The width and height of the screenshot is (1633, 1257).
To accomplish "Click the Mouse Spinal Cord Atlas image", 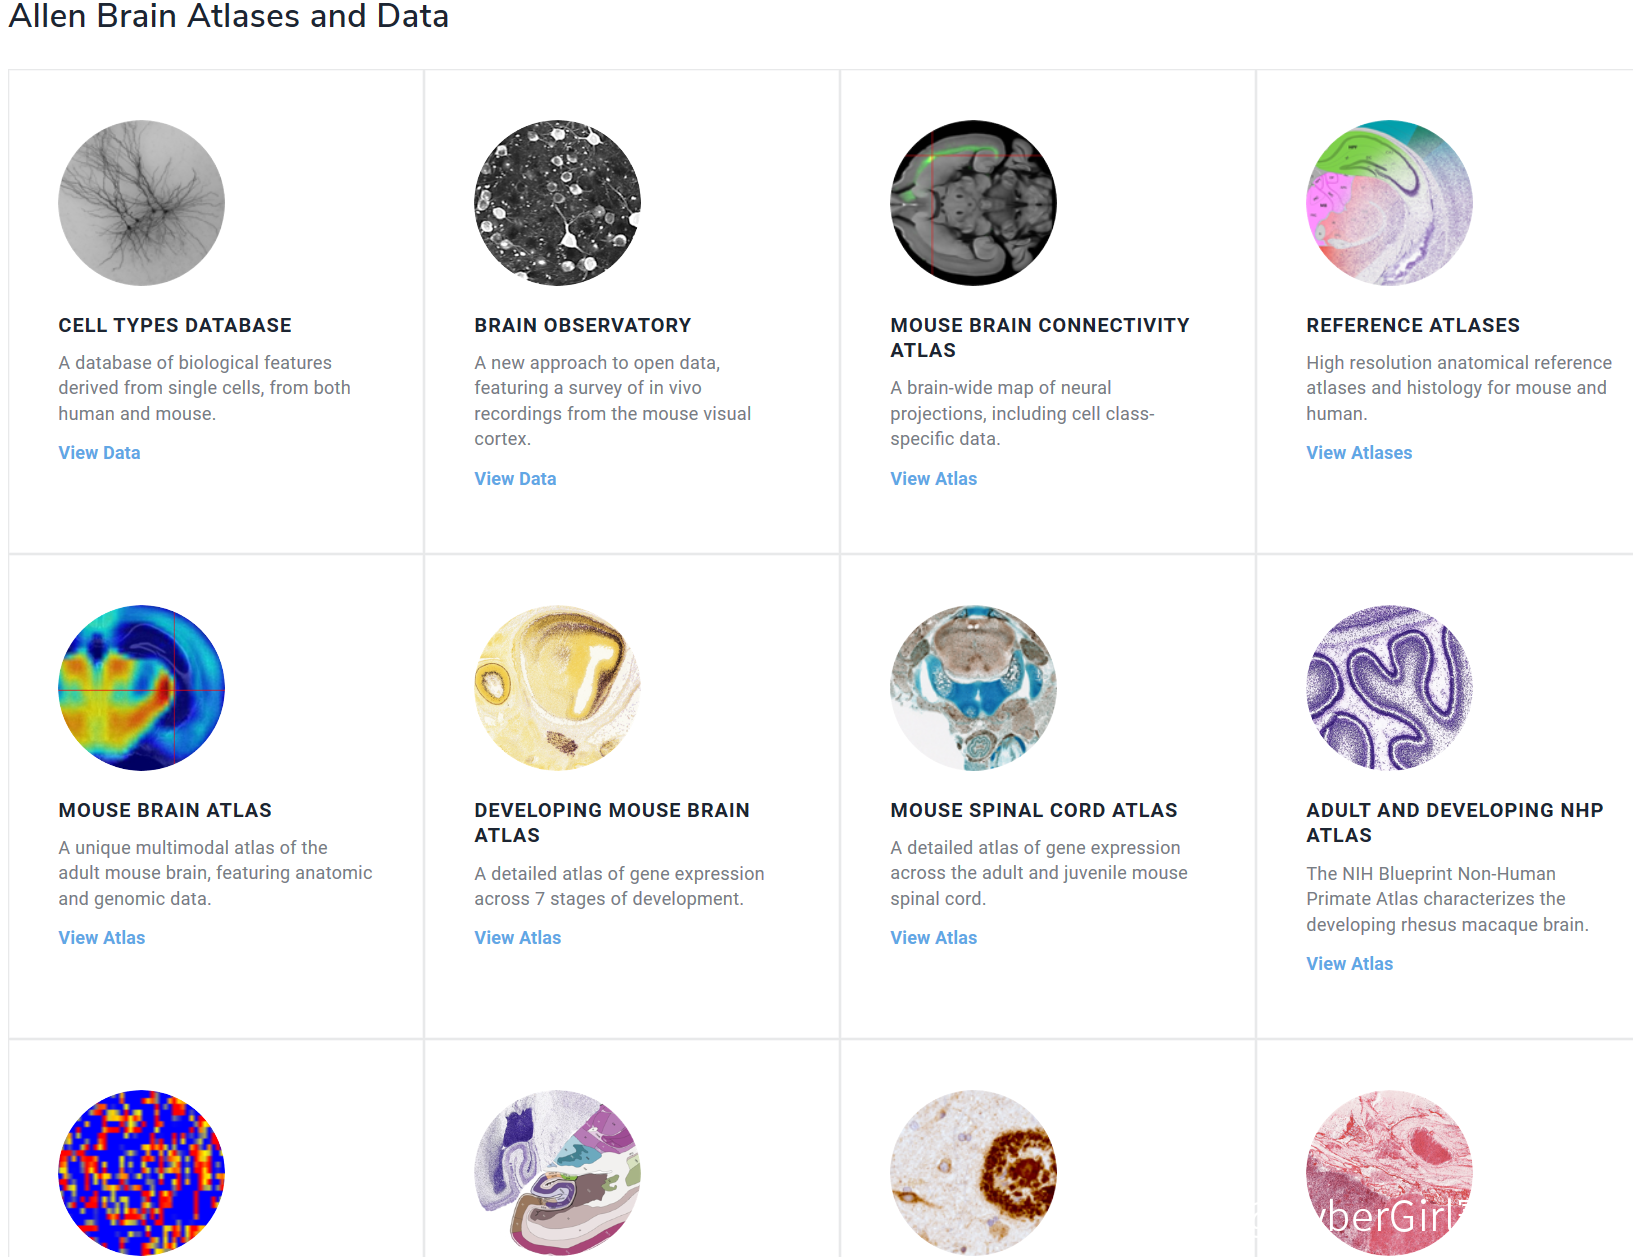I will [x=973, y=688].
